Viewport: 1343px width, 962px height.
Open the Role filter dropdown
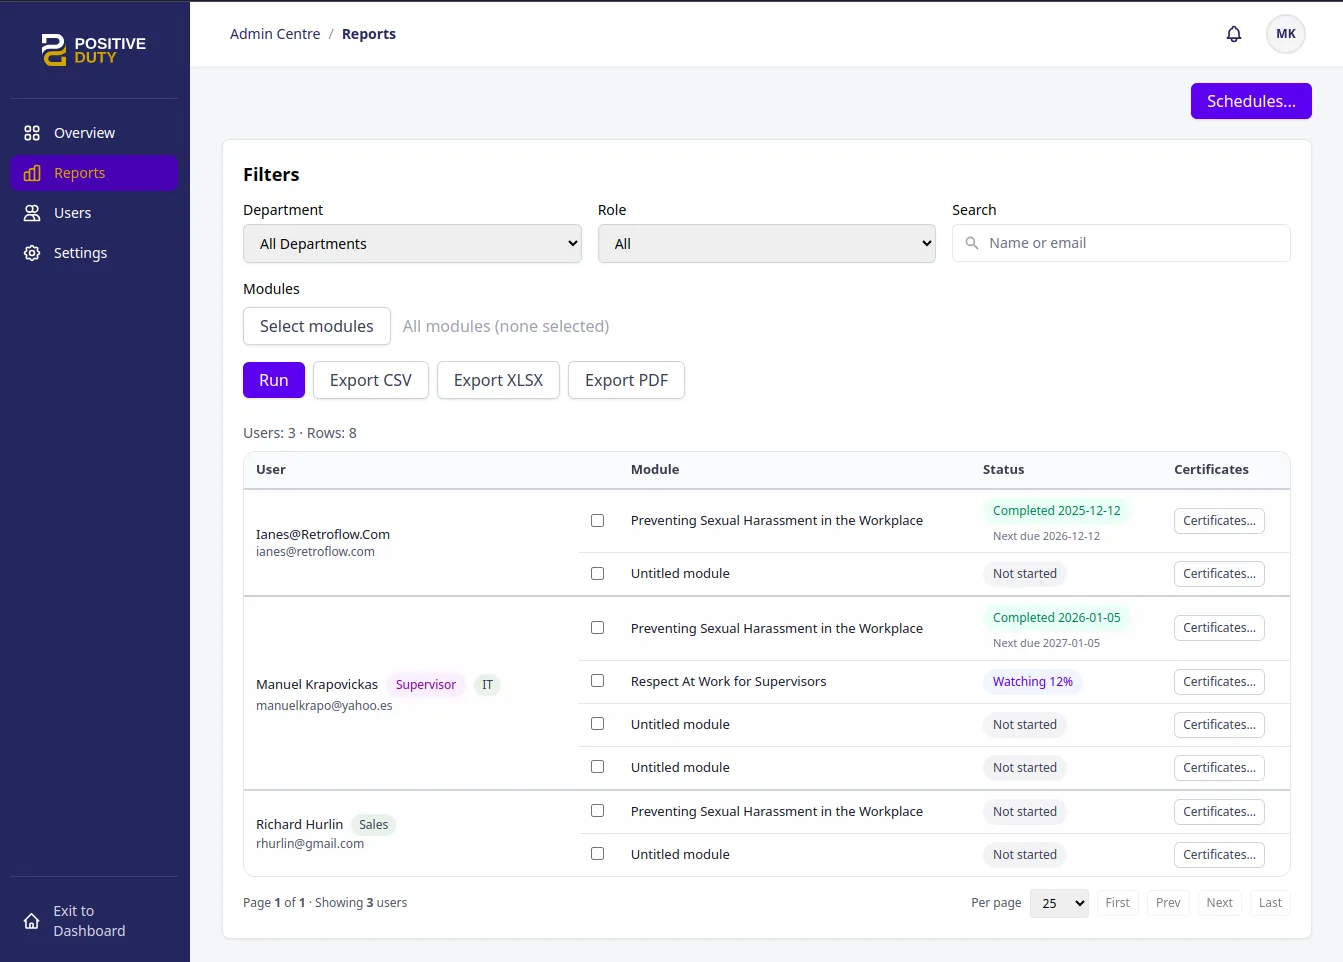tap(766, 244)
